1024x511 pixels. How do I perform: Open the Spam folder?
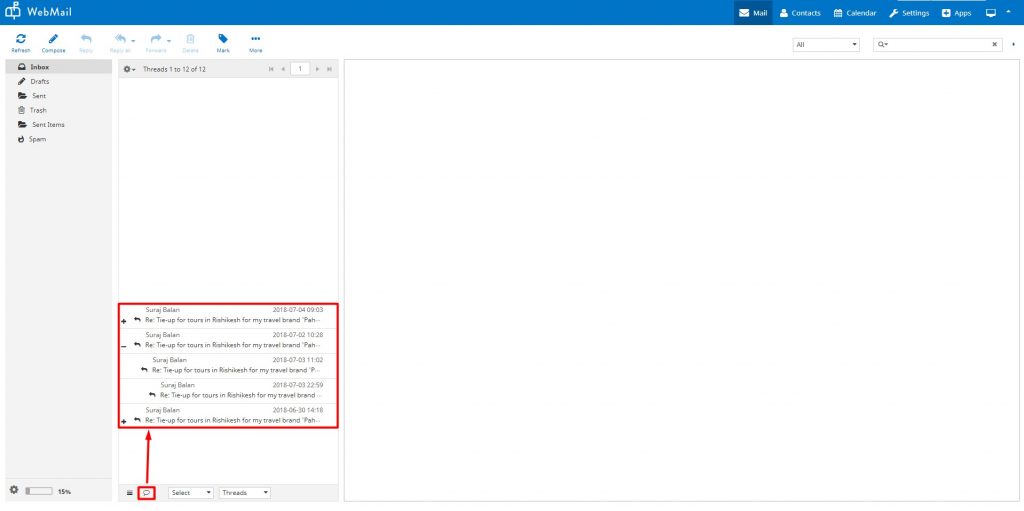(x=36, y=139)
